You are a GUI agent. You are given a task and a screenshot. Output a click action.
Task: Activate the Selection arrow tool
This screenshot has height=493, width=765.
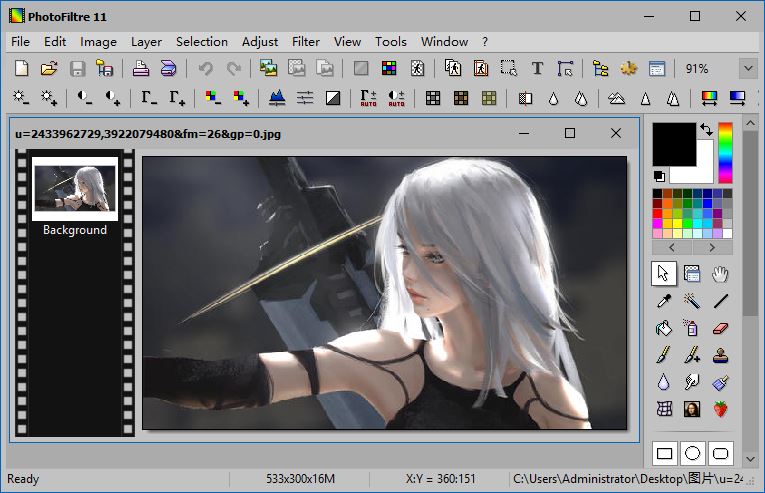point(664,273)
